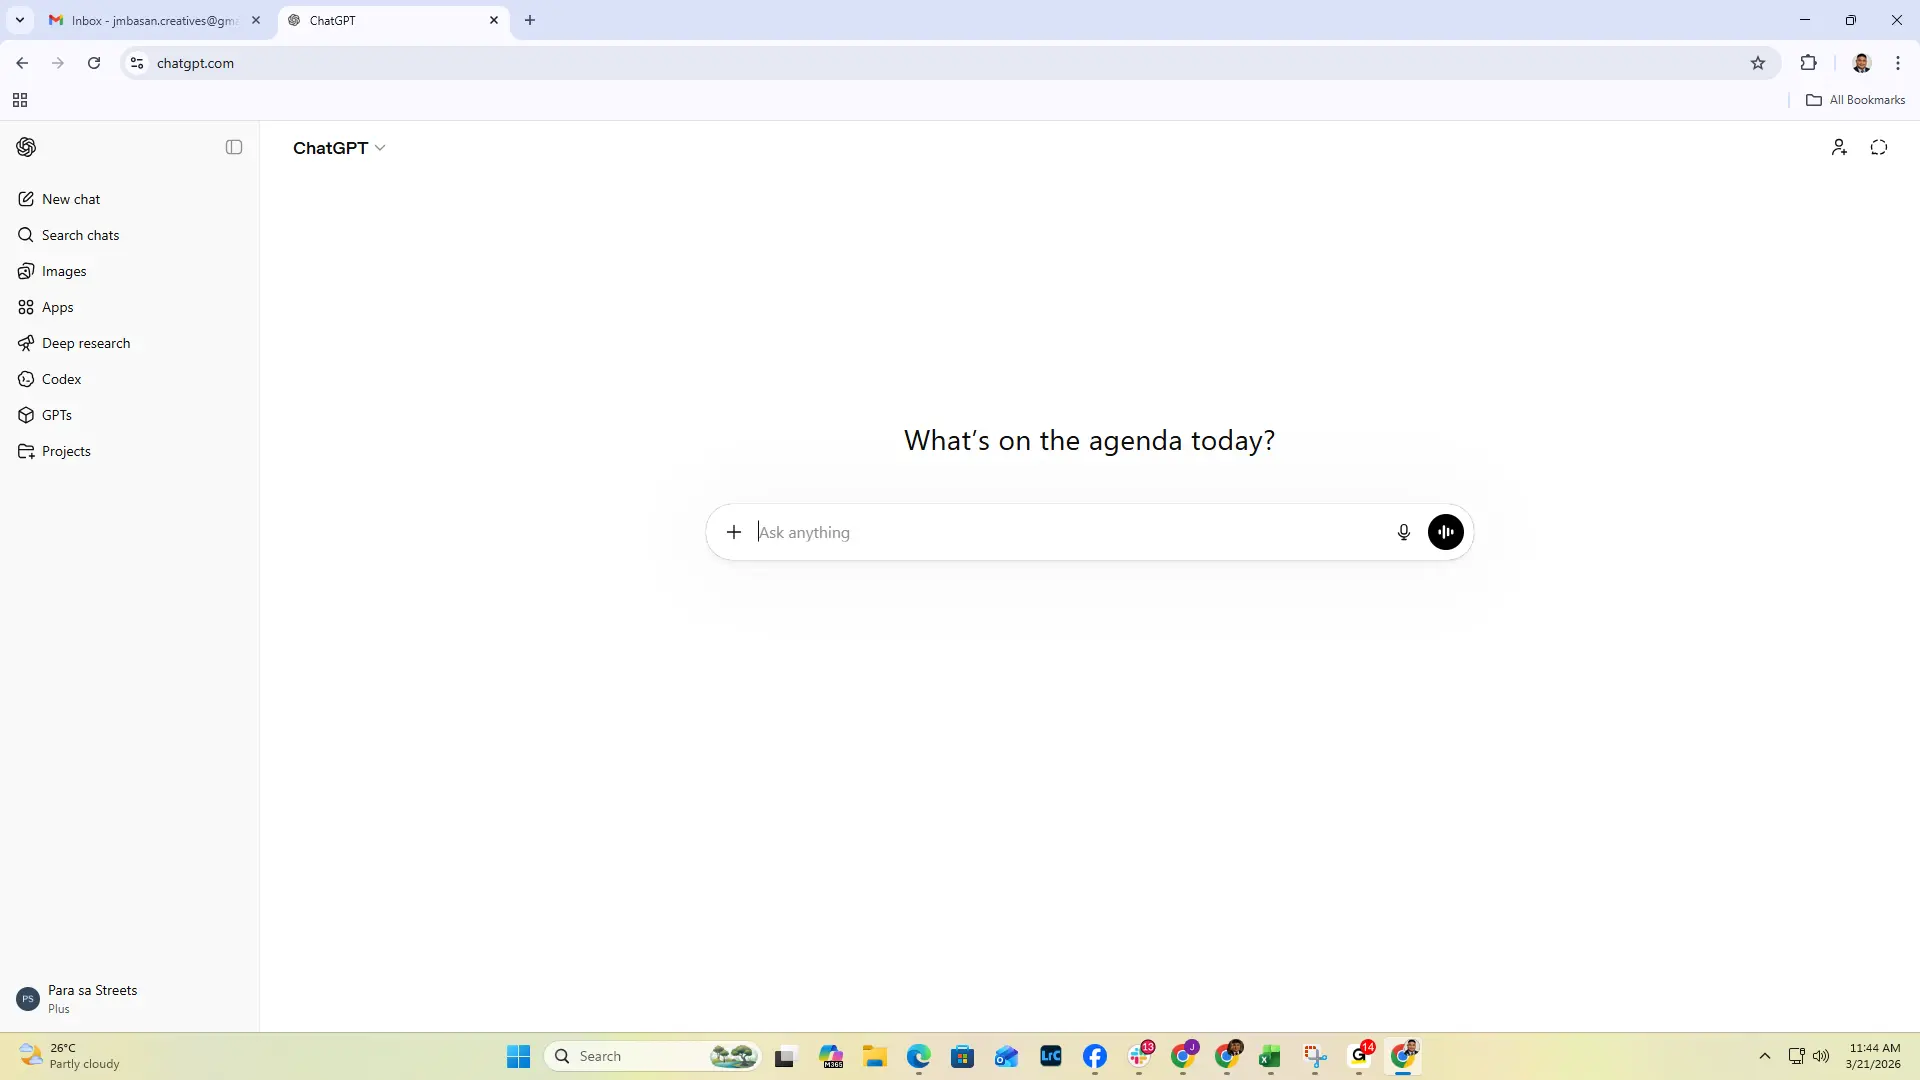Open the All Bookmarks folder
The image size is (1920, 1080).
point(1856,100)
